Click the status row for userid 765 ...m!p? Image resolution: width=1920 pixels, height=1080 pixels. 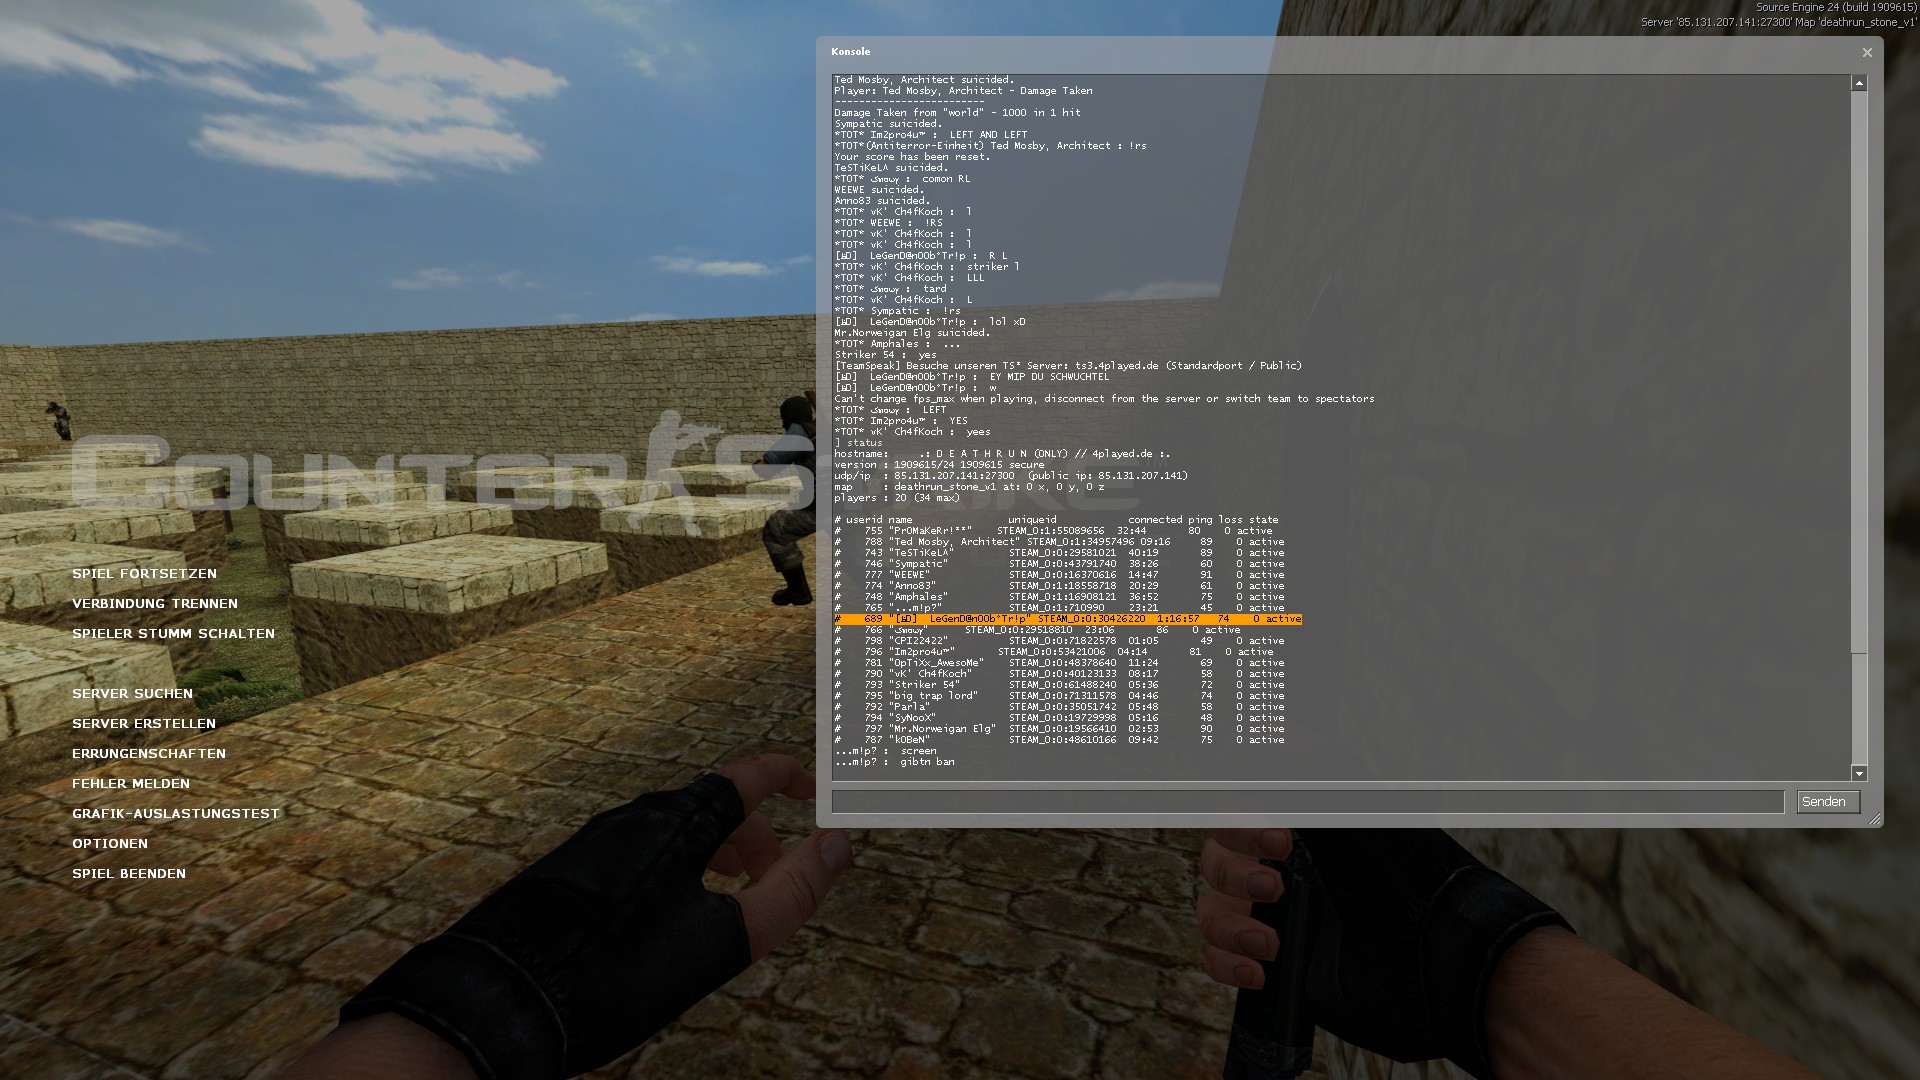1059,608
